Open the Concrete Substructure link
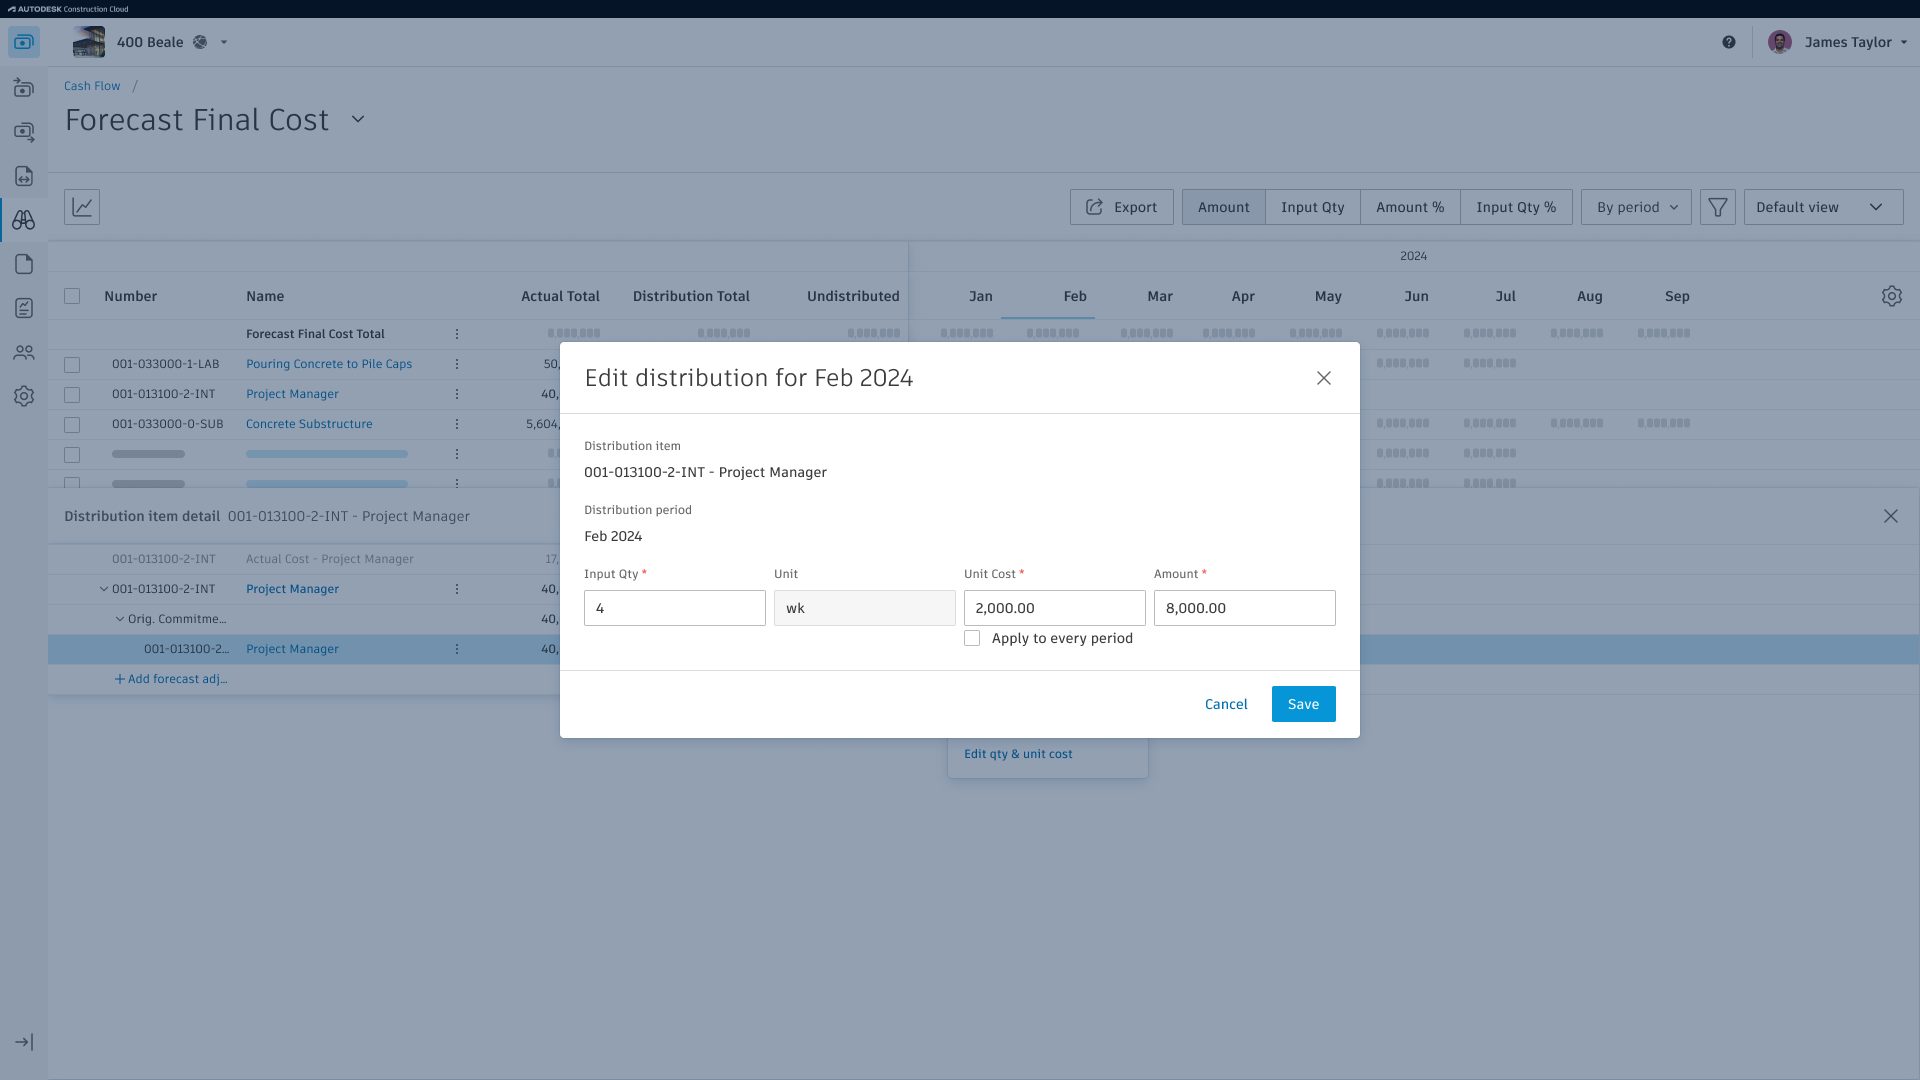Image resolution: width=1920 pixels, height=1080 pixels. click(x=309, y=424)
